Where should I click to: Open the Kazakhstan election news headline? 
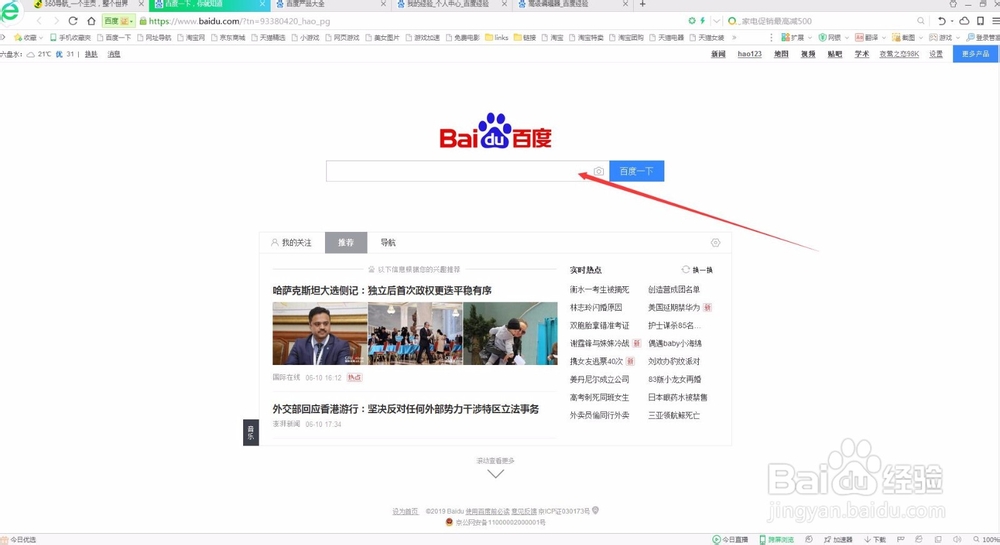[x=382, y=291]
